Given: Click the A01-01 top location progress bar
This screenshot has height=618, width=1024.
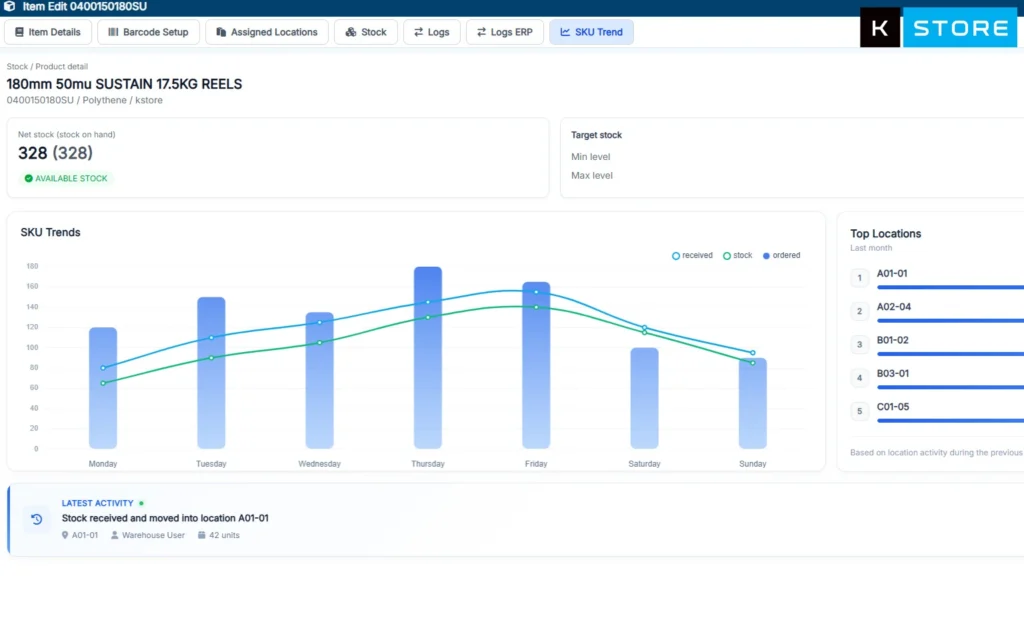Looking at the screenshot, I should (x=950, y=287).
